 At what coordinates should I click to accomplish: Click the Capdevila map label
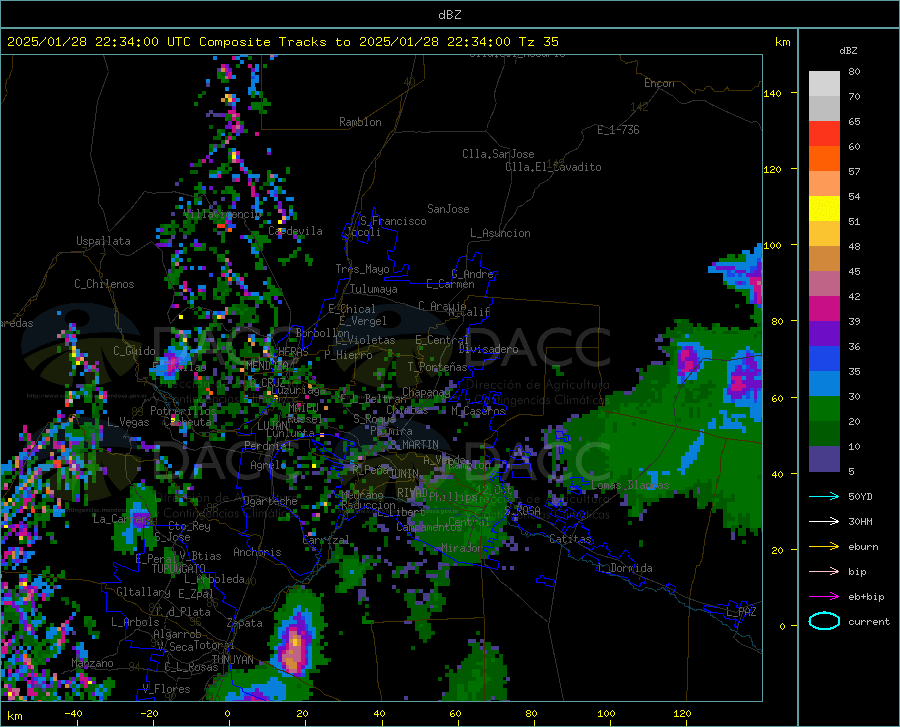tap(295, 231)
